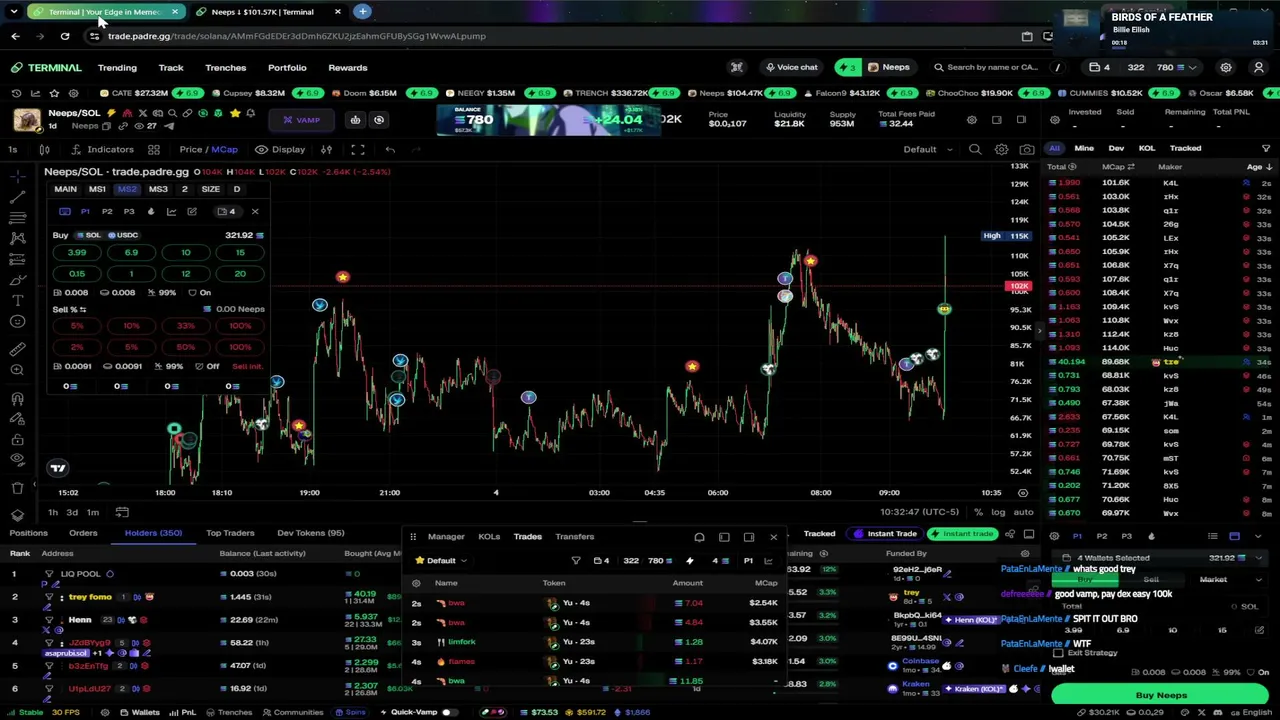This screenshot has width=1280, height=720.
Task: Close the floating buy/sell panel
Action: (255, 212)
